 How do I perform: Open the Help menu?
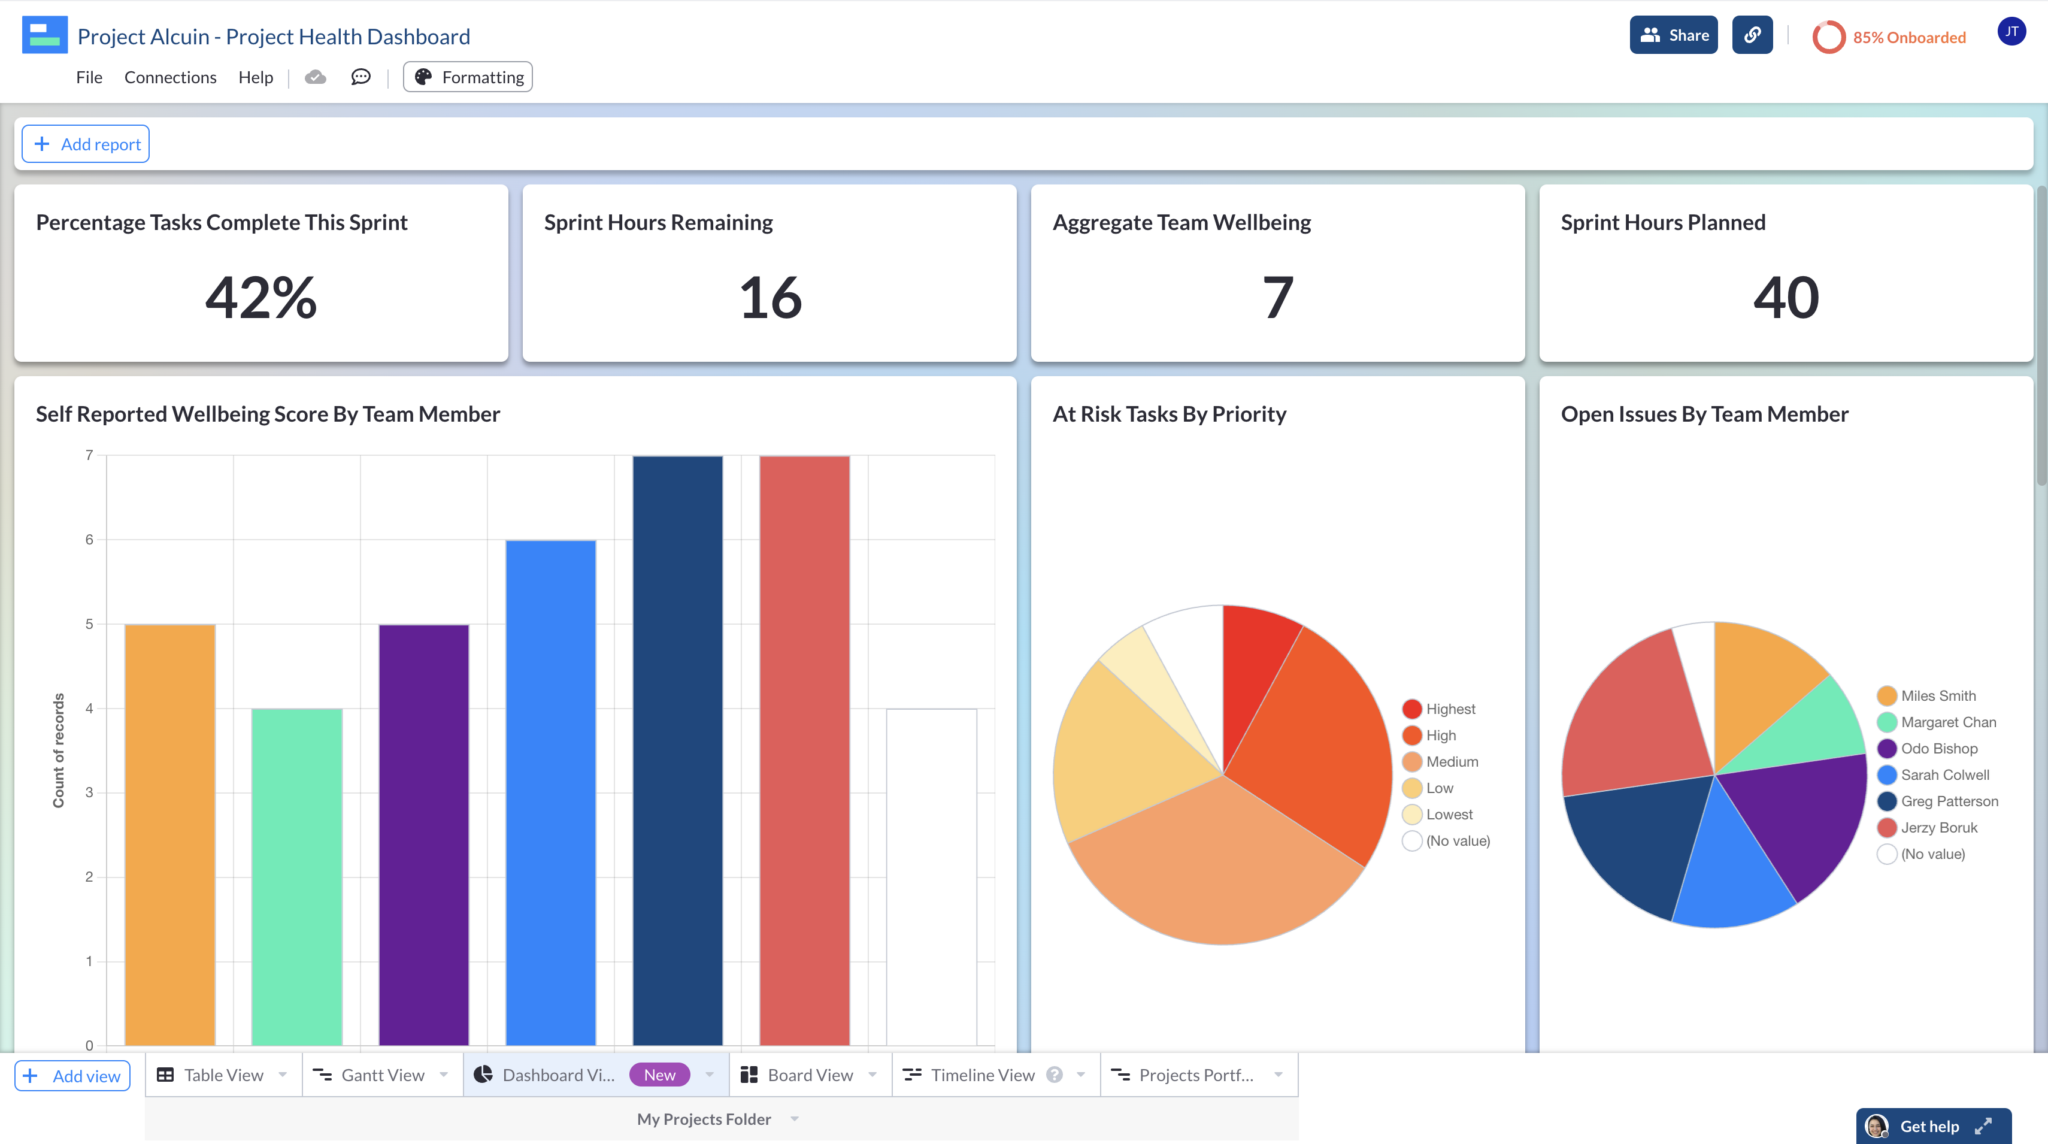point(256,77)
